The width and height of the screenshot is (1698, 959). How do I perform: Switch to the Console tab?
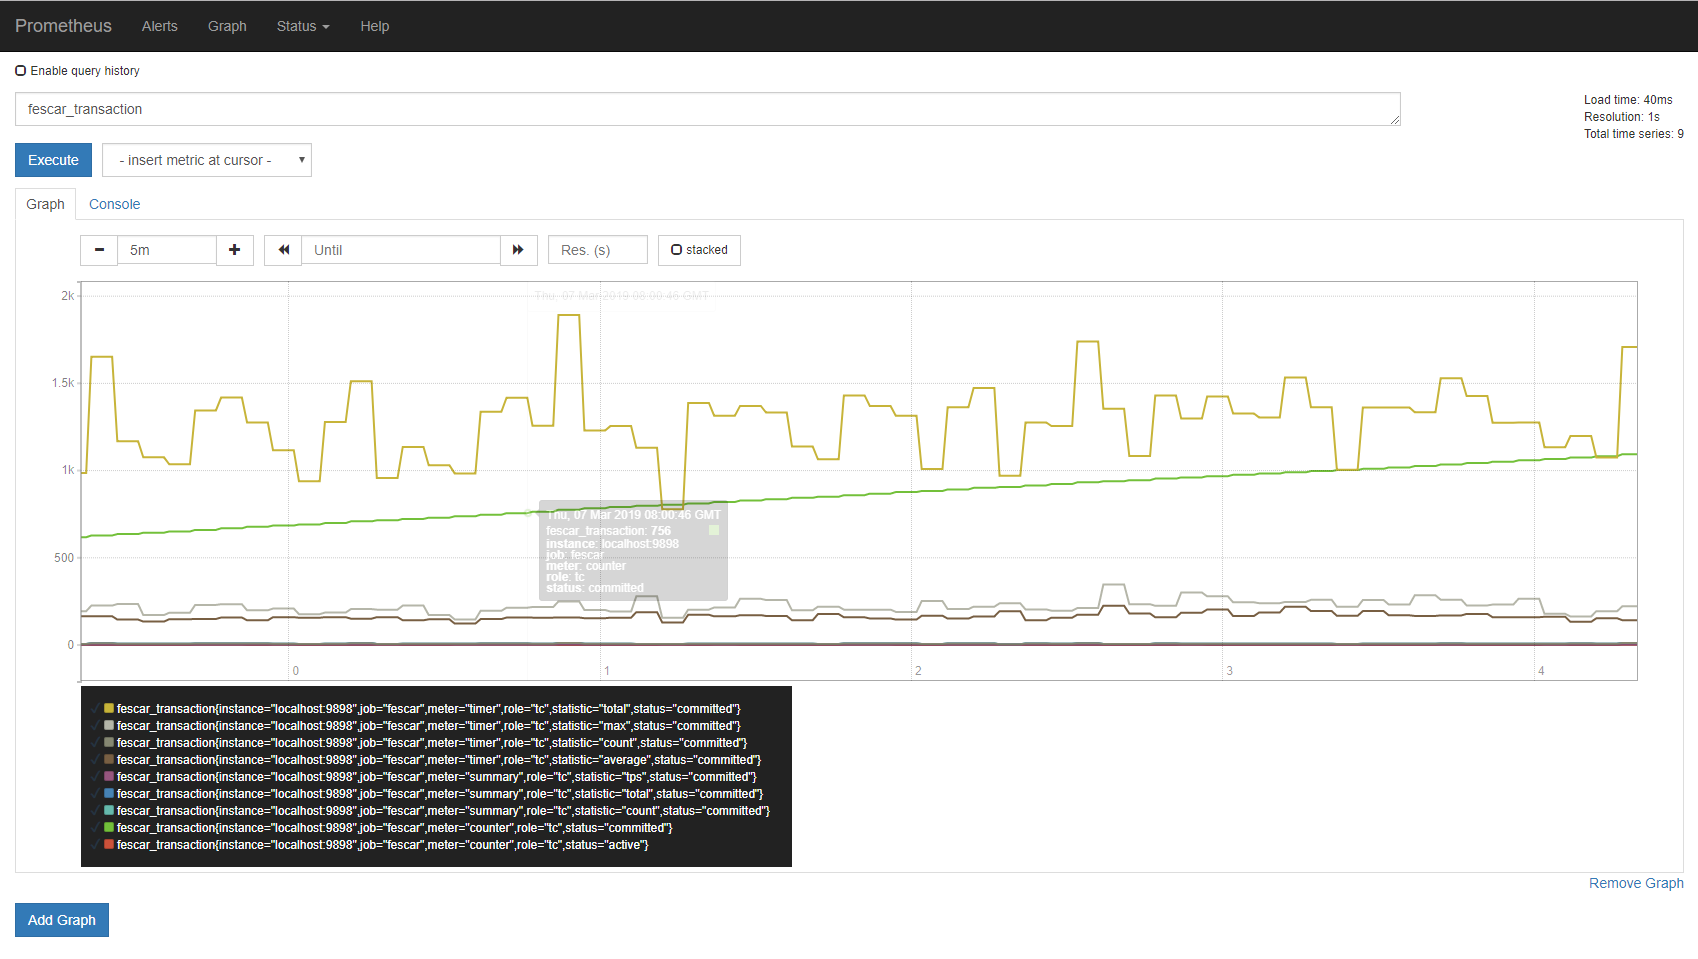click(114, 204)
